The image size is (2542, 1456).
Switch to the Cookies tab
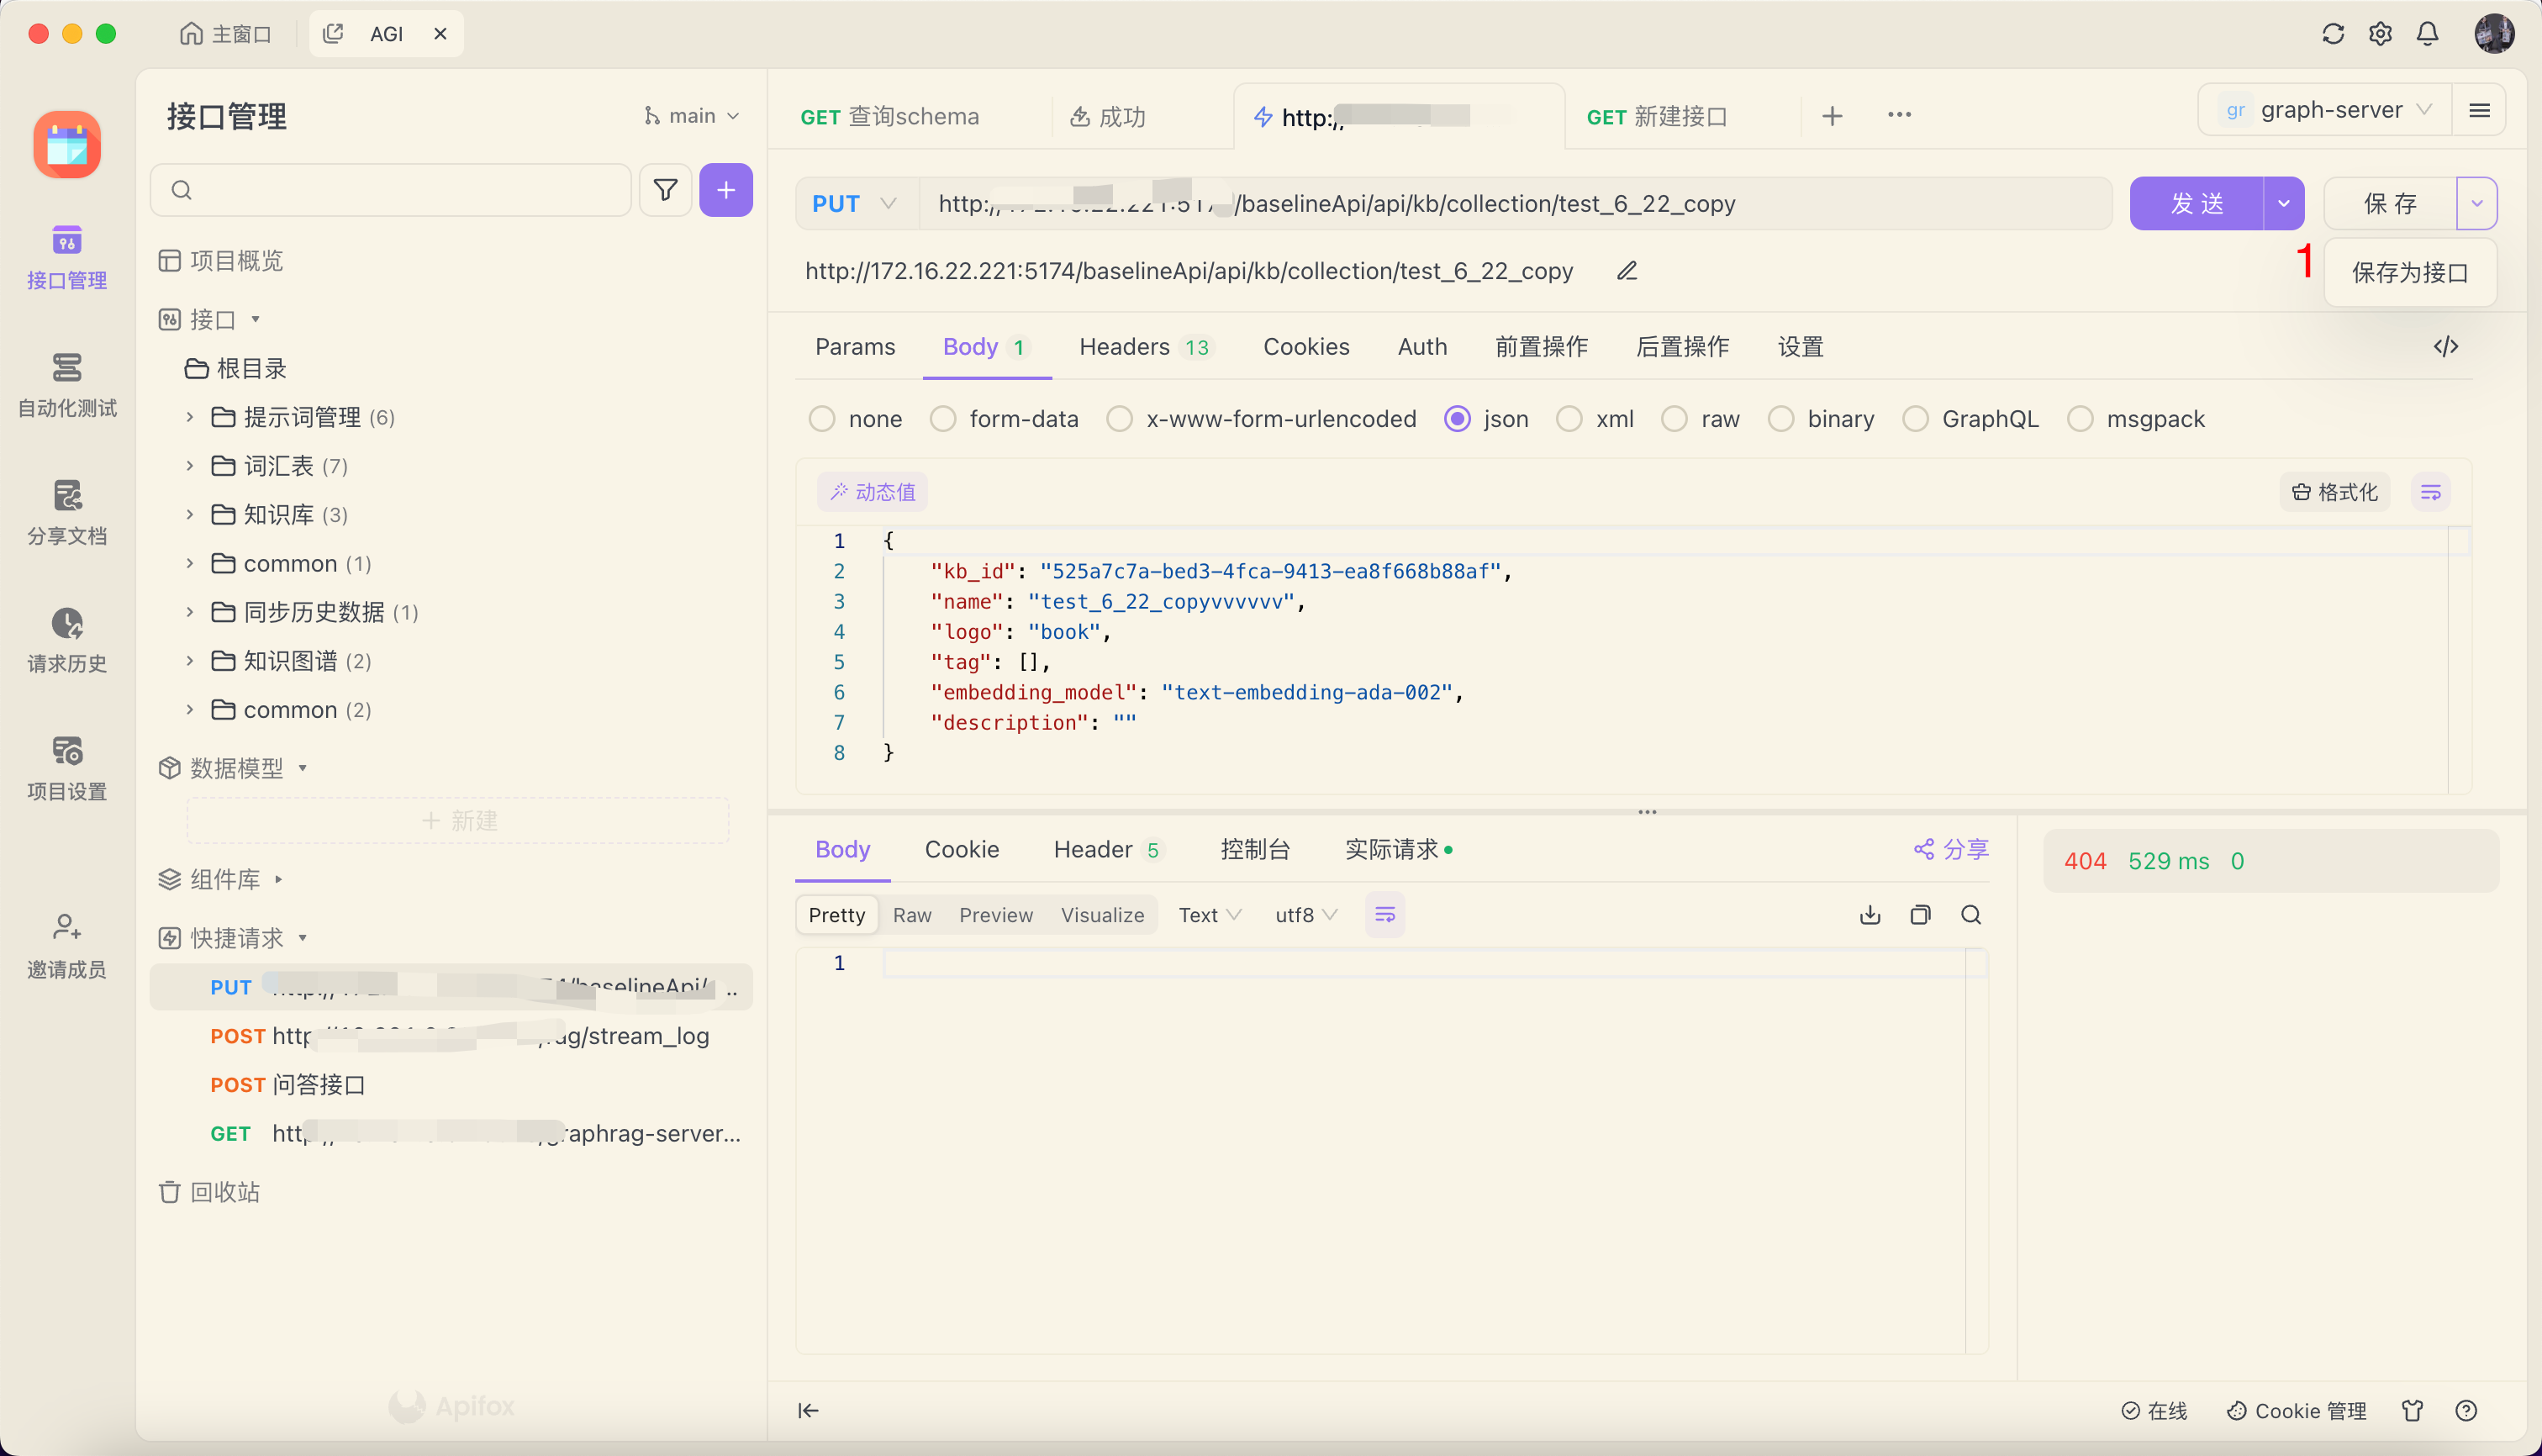[x=1306, y=347]
